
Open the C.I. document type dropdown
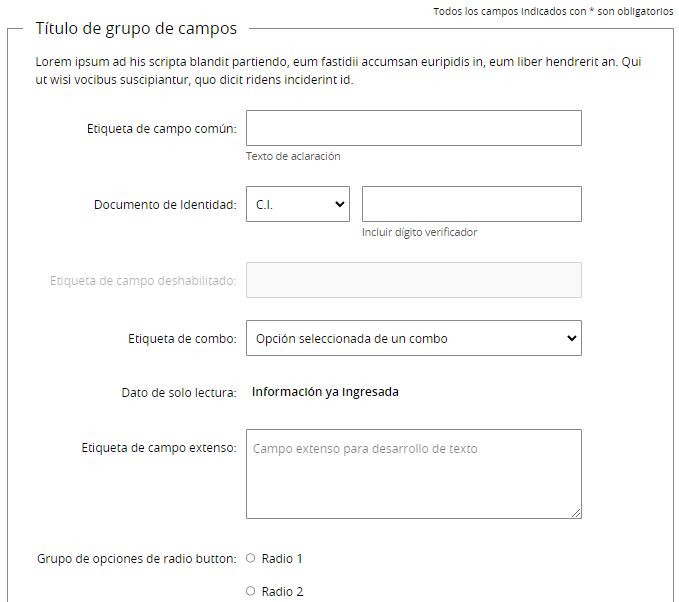click(x=297, y=204)
